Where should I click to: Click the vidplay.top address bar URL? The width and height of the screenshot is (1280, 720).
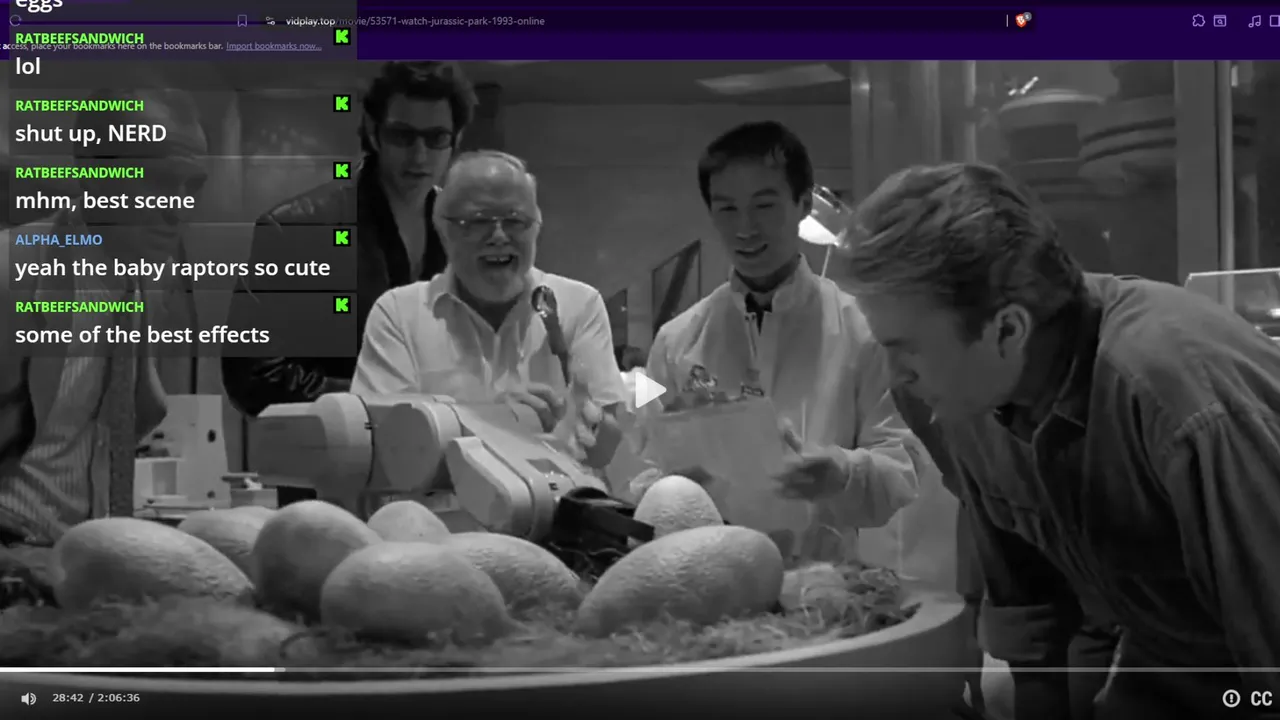tap(415, 21)
